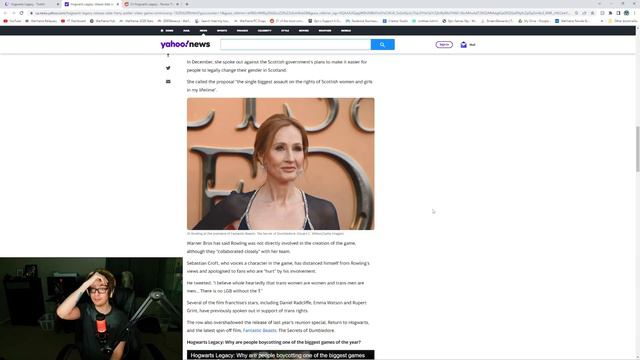Click paragraph starting 'In December, she spoke'

(x=277, y=66)
